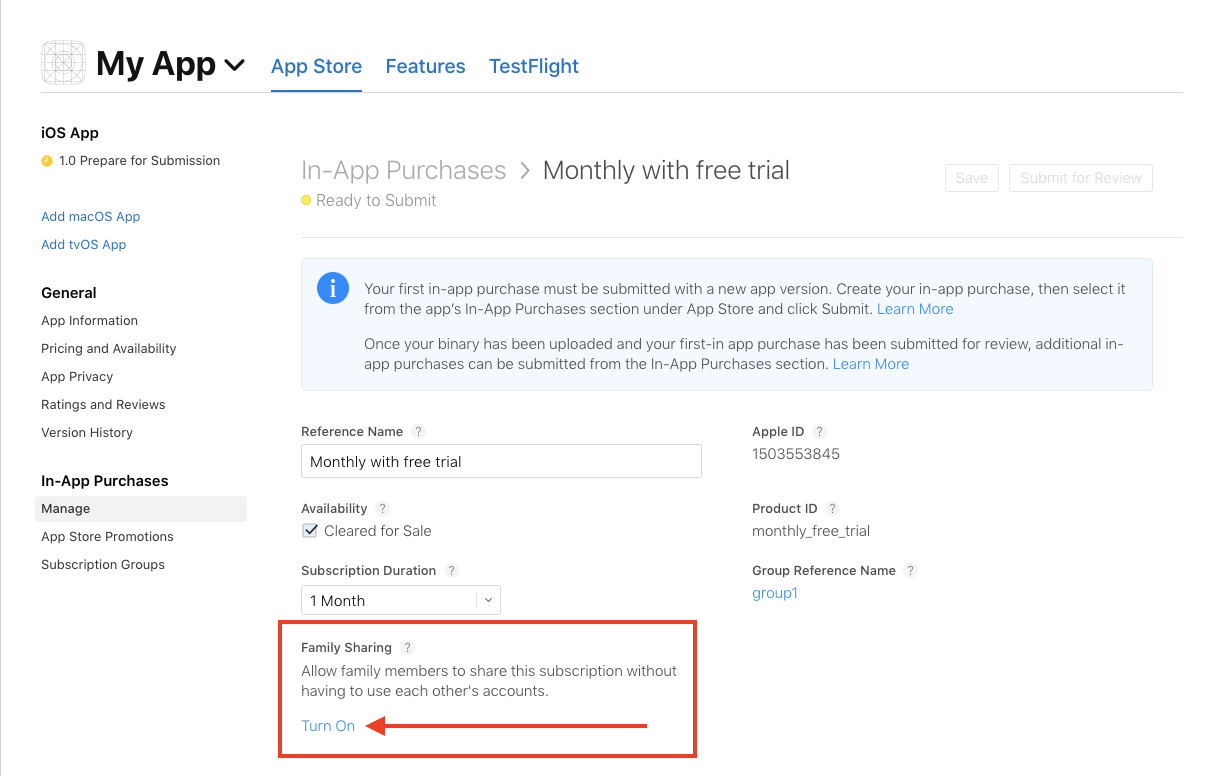Open help for Product ID
The image size is (1223, 776).
(x=832, y=508)
